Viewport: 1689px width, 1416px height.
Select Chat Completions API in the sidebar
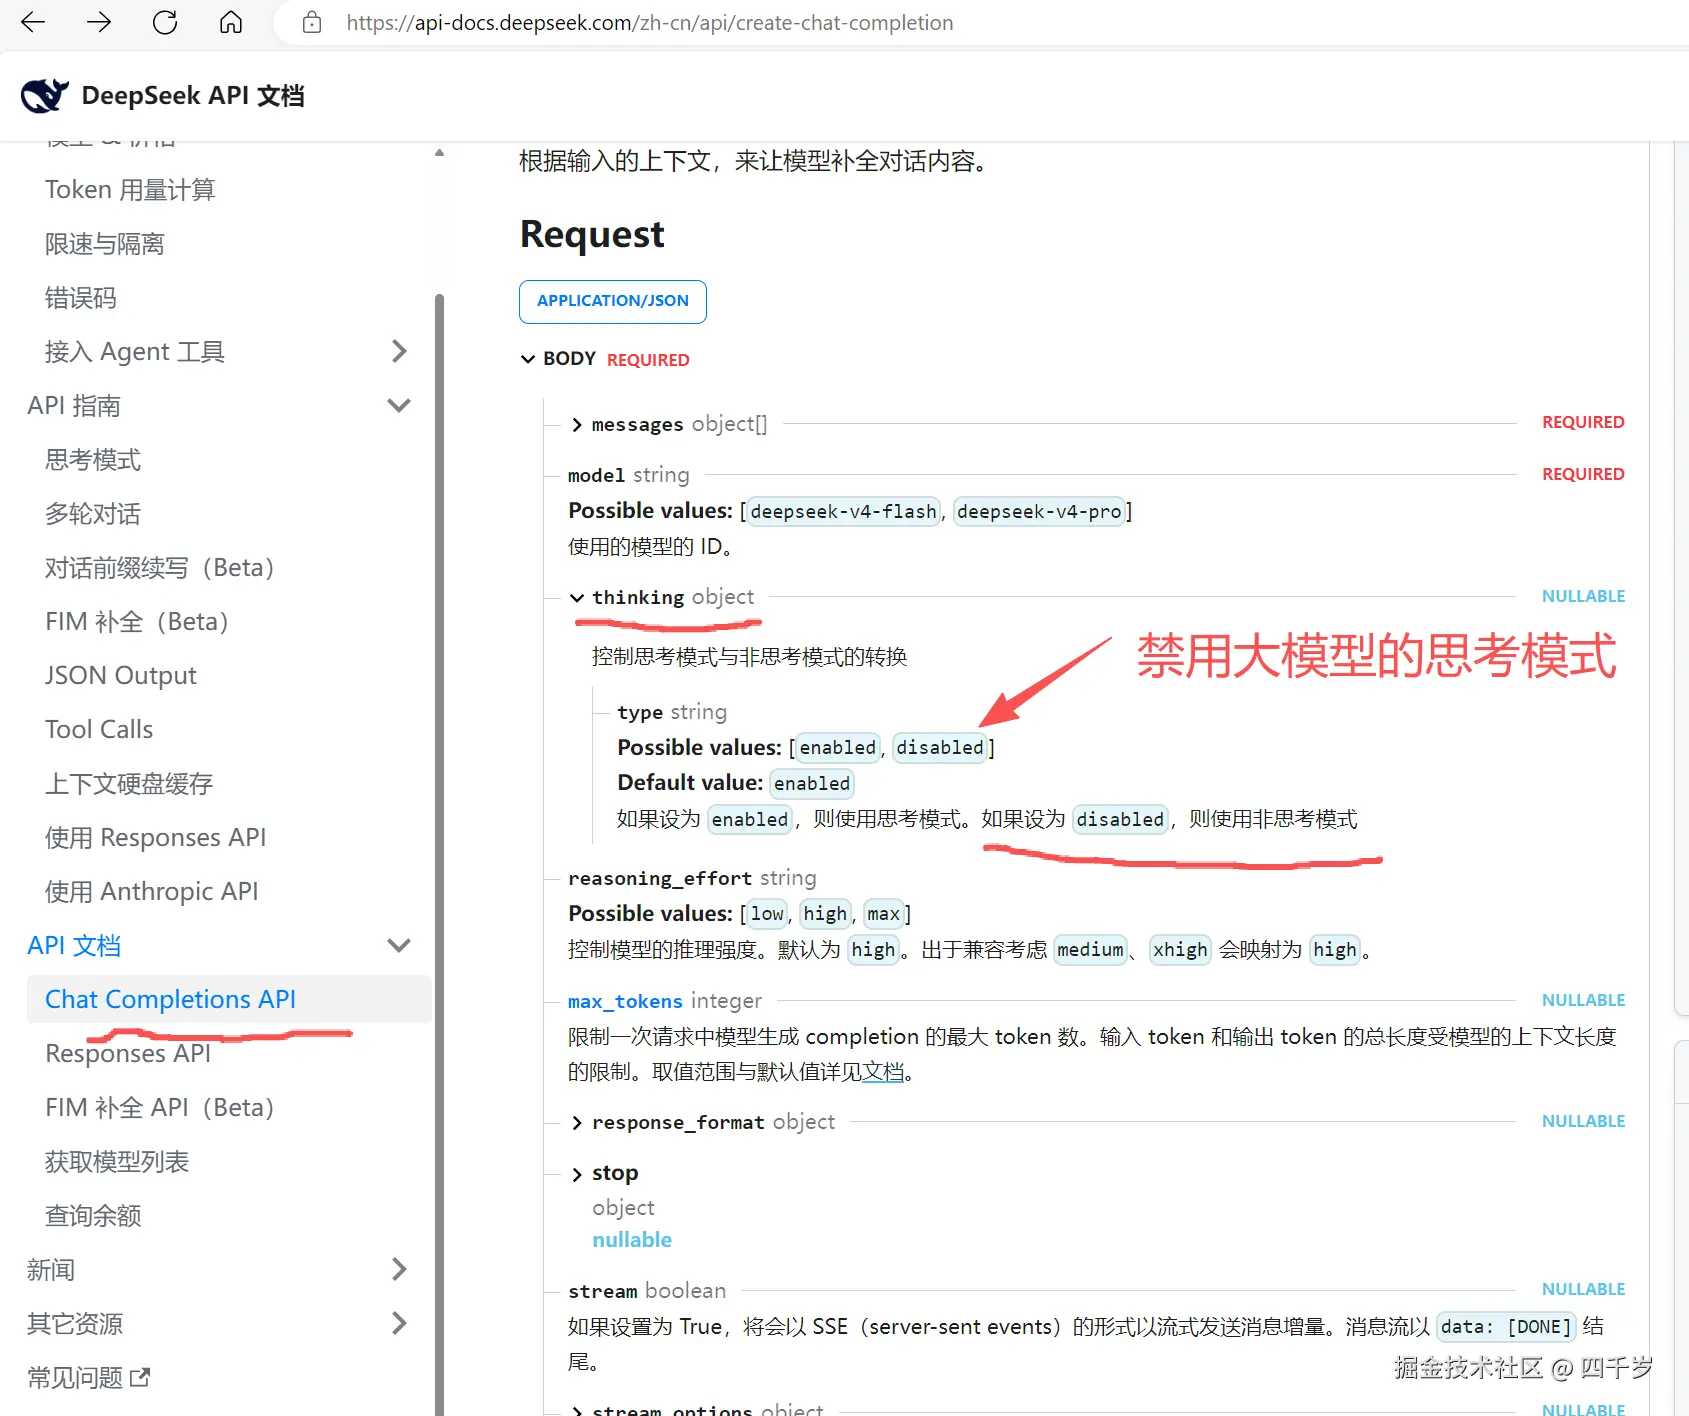click(229, 999)
